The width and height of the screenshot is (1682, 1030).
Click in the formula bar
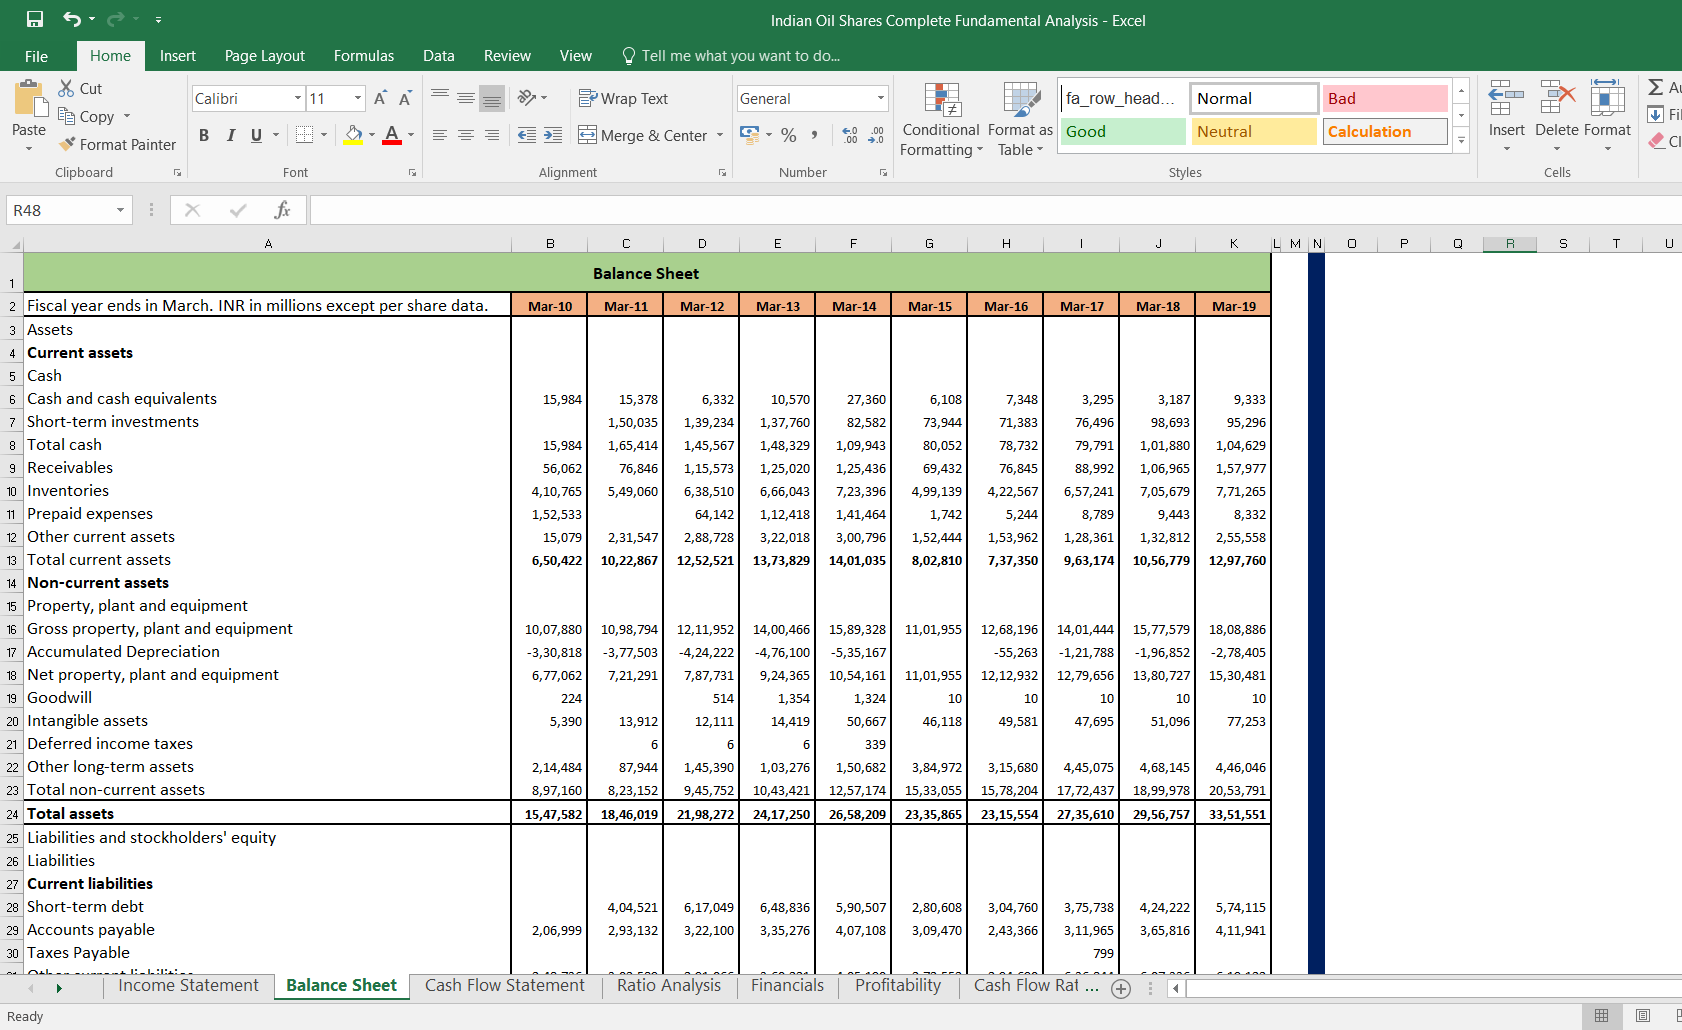995,210
